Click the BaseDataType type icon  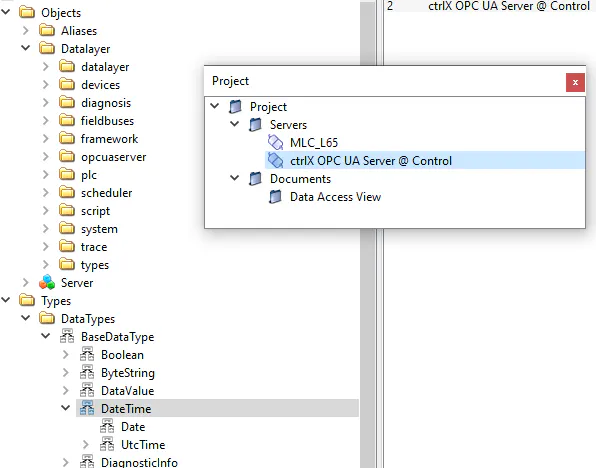pos(67,336)
